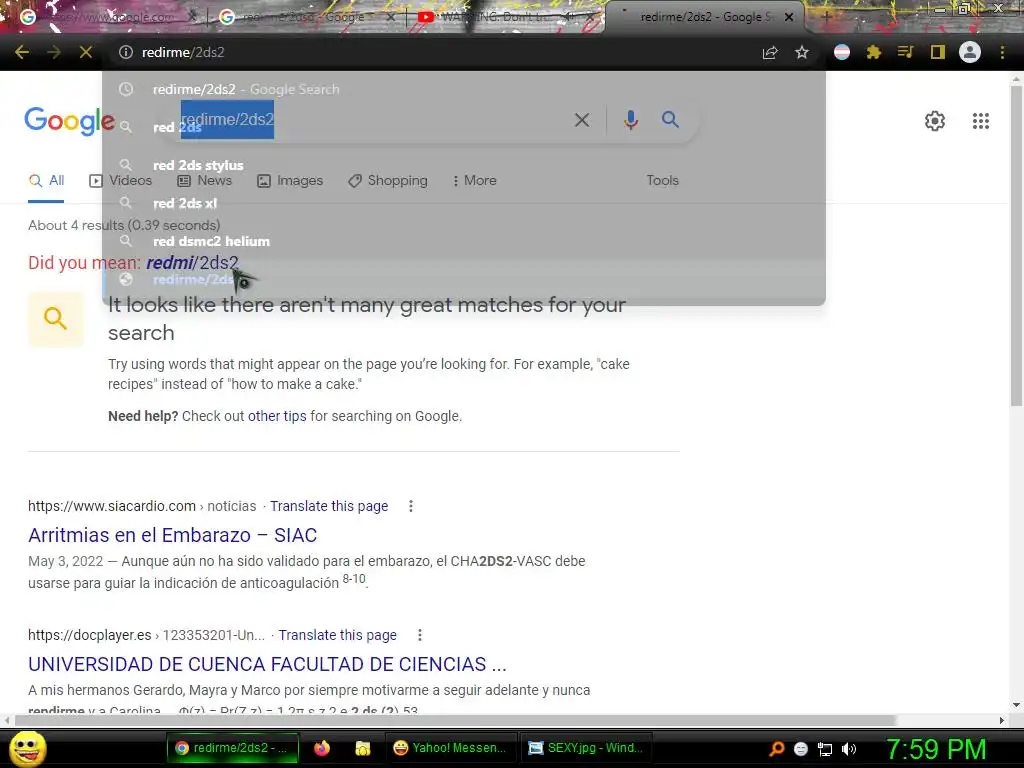Image resolution: width=1024 pixels, height=768 pixels.
Task: Open the media control playlist icon
Action: 906,52
